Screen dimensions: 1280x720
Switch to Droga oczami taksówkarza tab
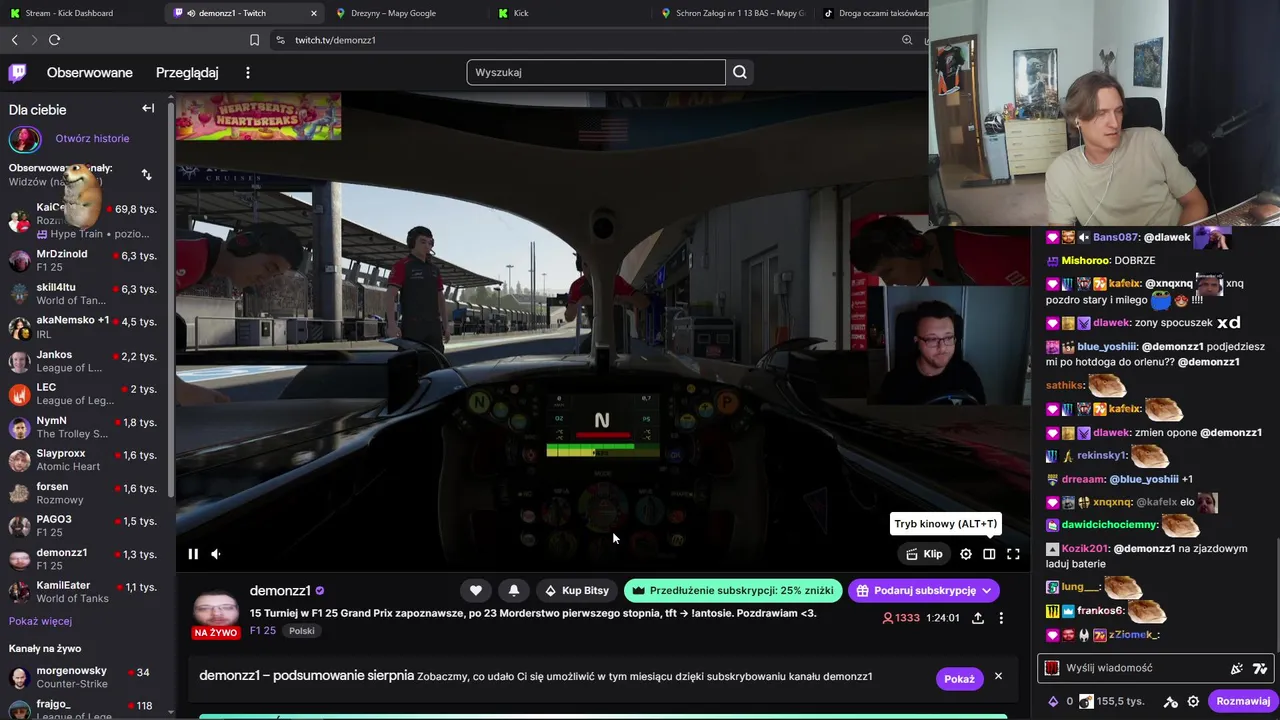pyautogui.click(x=876, y=13)
